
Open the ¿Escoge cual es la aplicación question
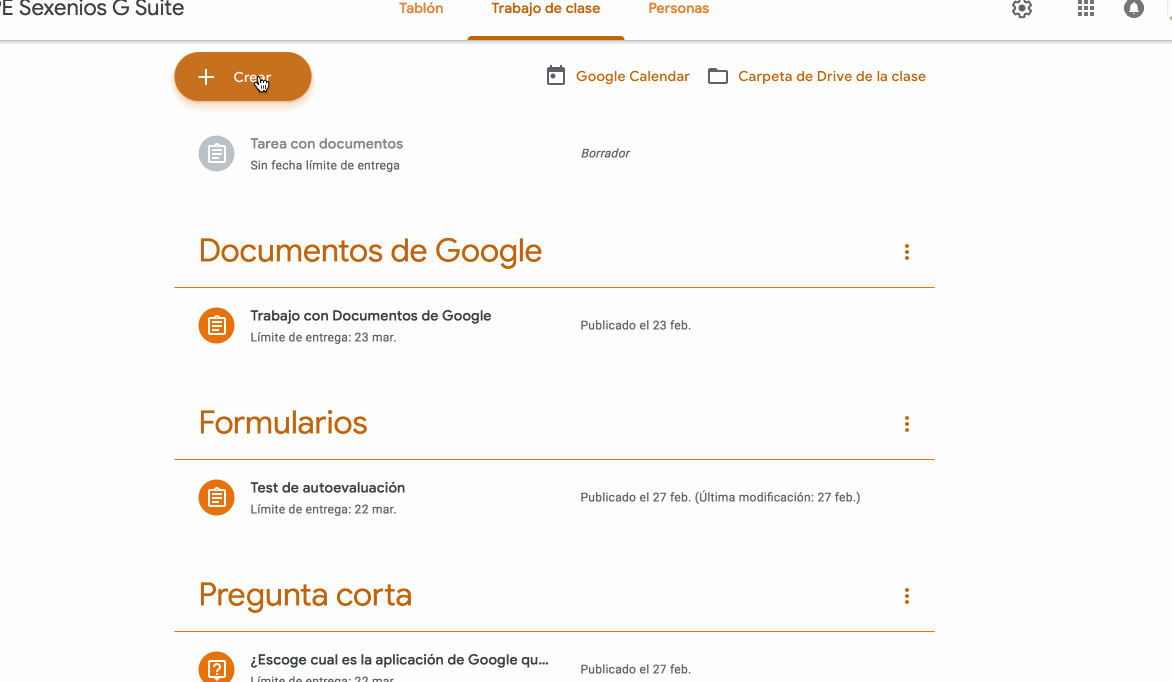pos(399,660)
